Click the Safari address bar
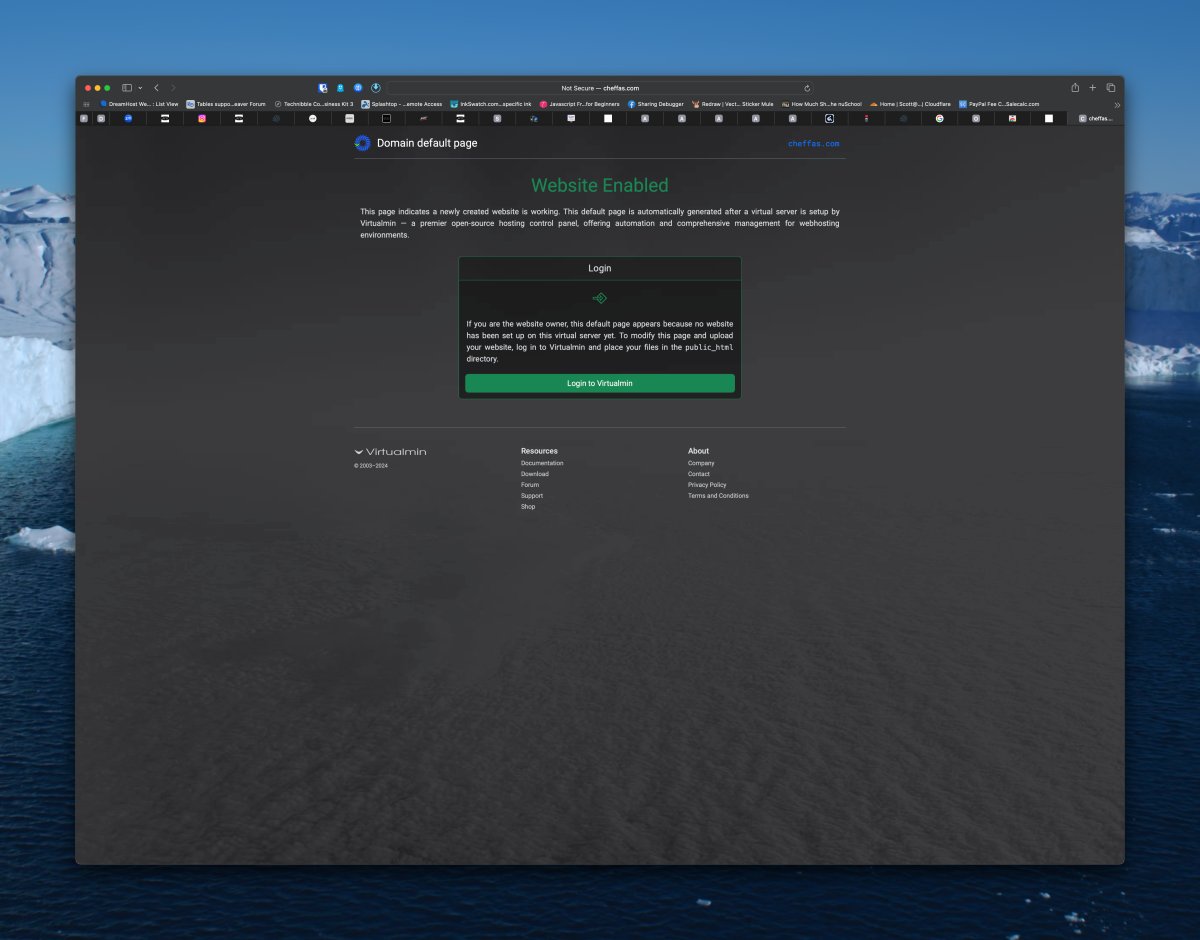Viewport: 1200px width, 940px height. (x=600, y=88)
